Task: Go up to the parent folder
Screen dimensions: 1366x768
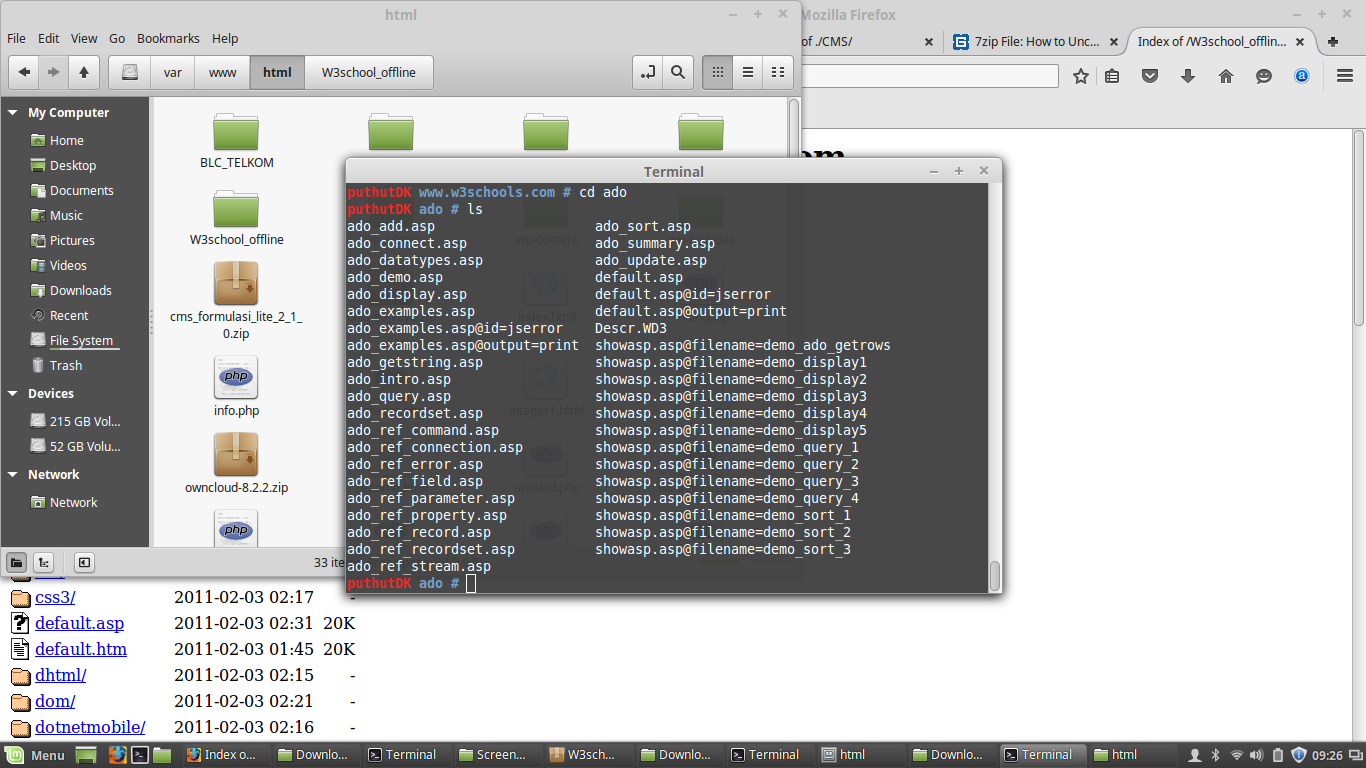Action: pyautogui.click(x=84, y=72)
